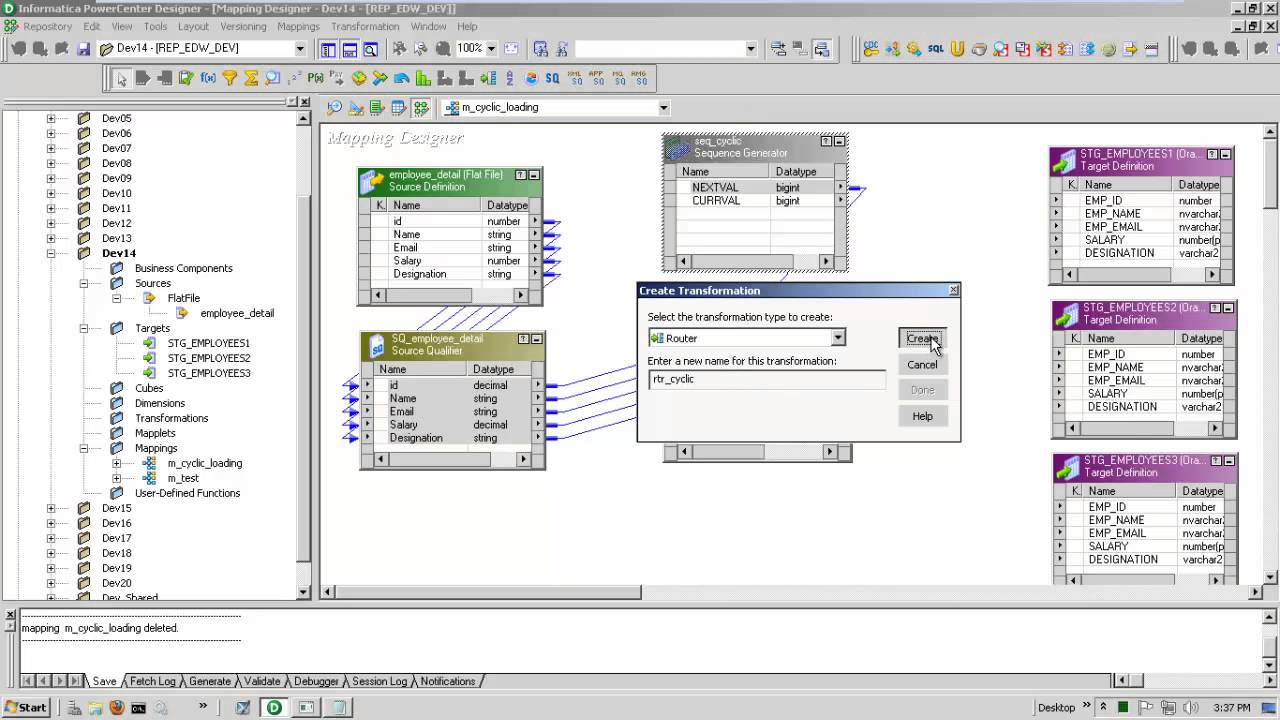Click the yellow U Union icon
The height and width of the screenshot is (720, 1280).
click(x=957, y=48)
